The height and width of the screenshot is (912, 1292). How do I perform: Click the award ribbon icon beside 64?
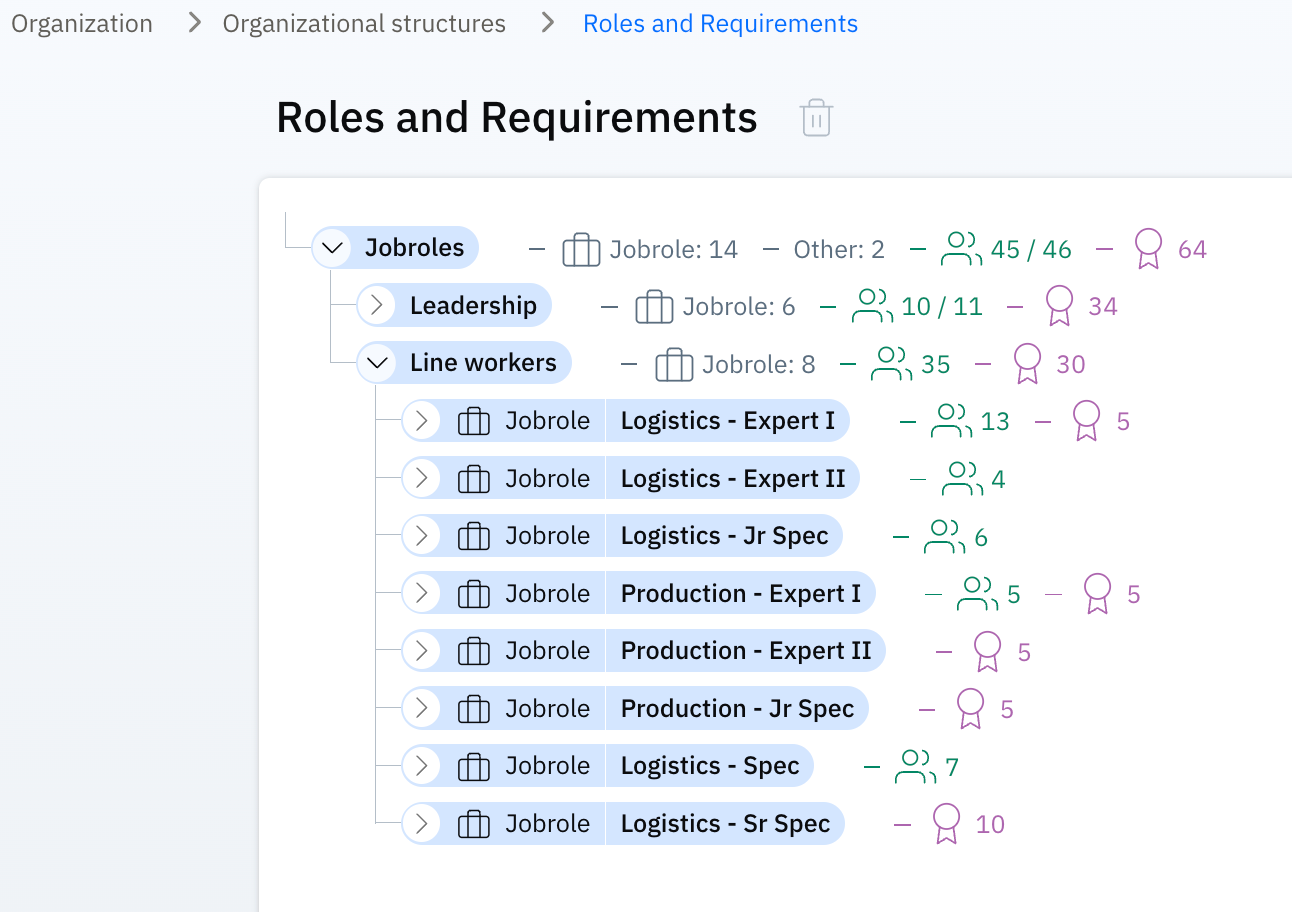point(1148,249)
